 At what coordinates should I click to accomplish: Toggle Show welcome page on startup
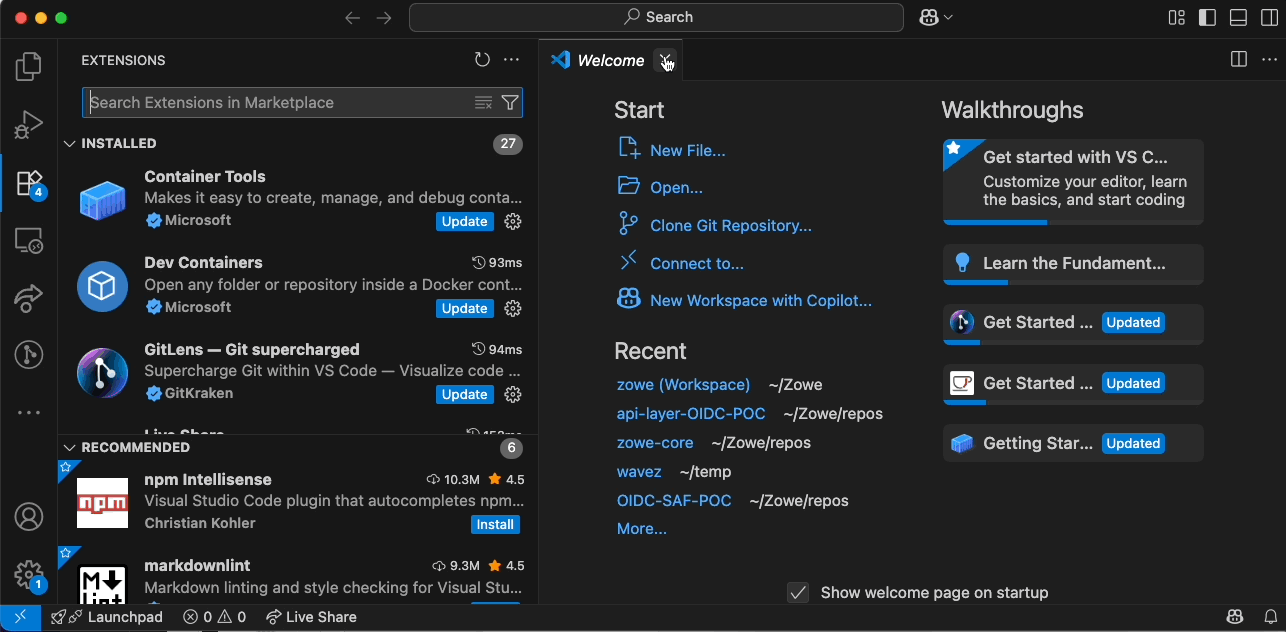click(x=798, y=592)
